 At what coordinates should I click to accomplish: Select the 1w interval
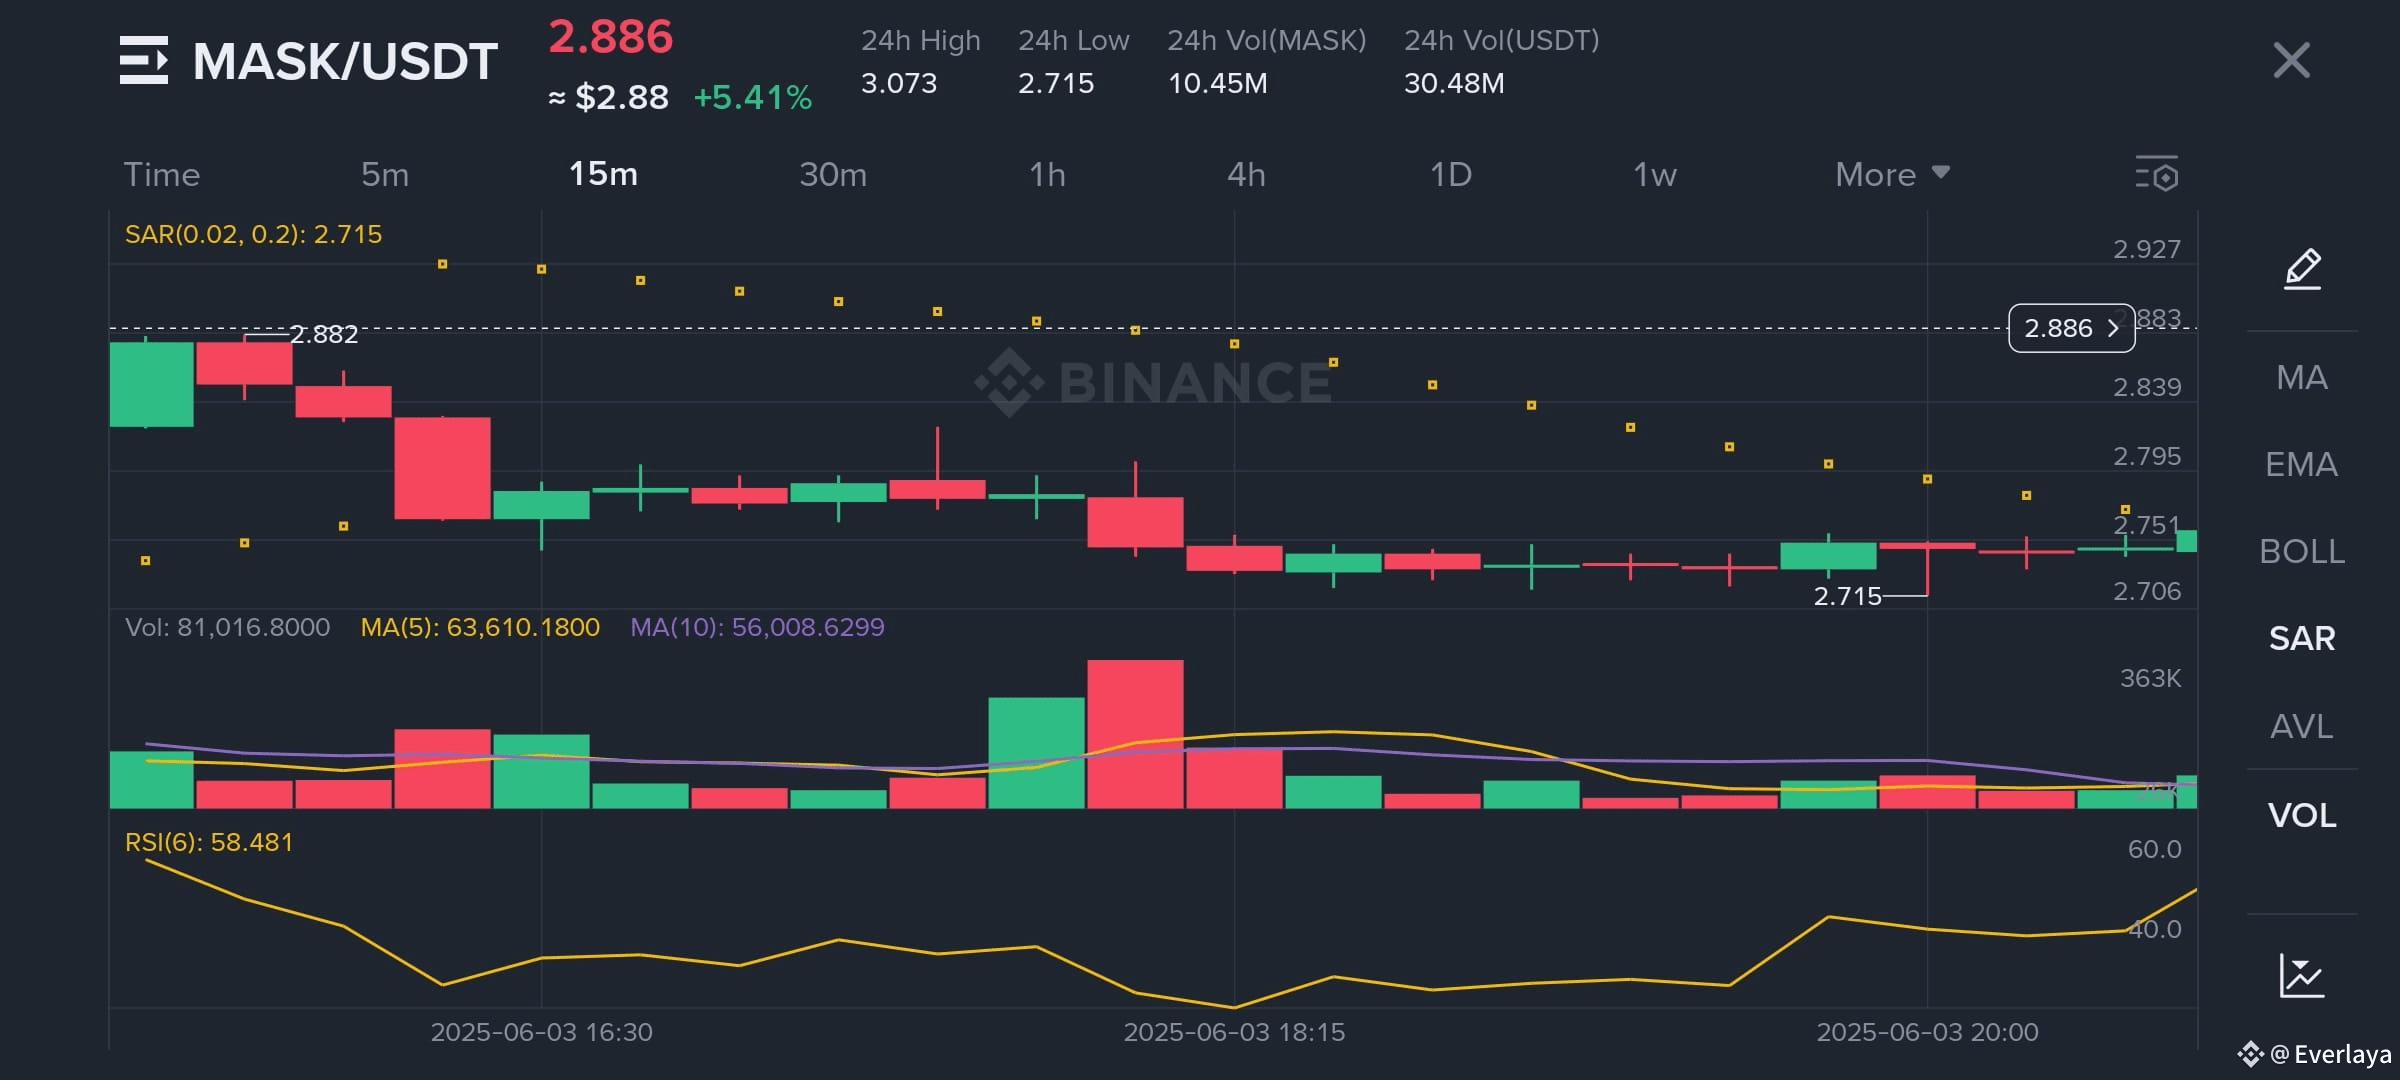tap(1655, 175)
